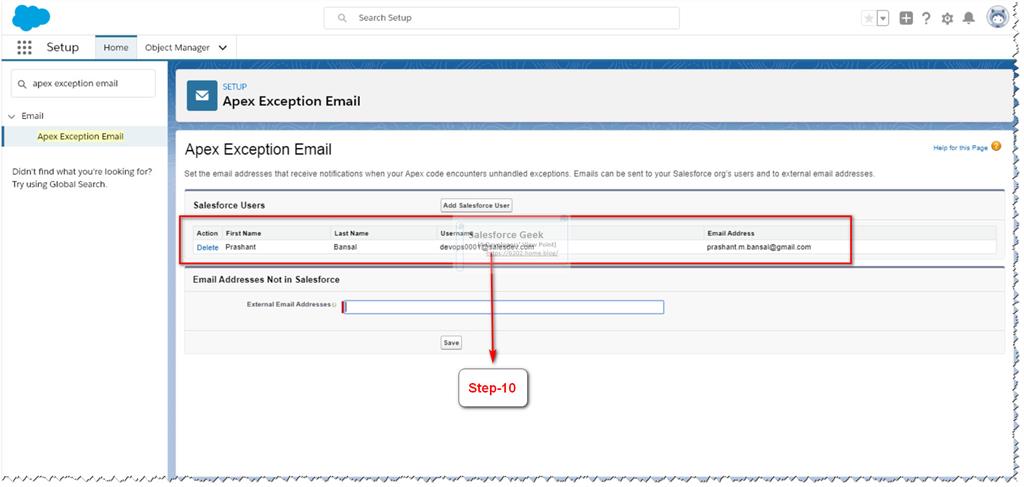
Task: Click the Action column header
Action: click(x=207, y=233)
